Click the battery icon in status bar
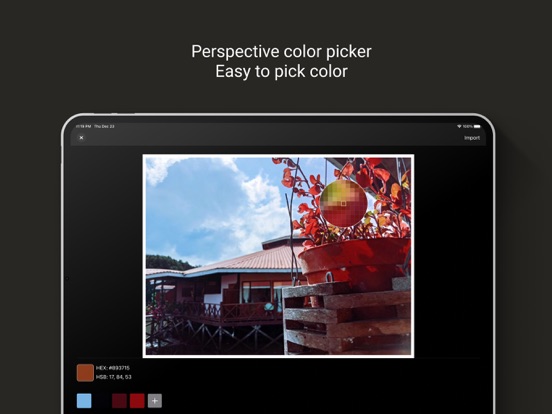 [477, 126]
